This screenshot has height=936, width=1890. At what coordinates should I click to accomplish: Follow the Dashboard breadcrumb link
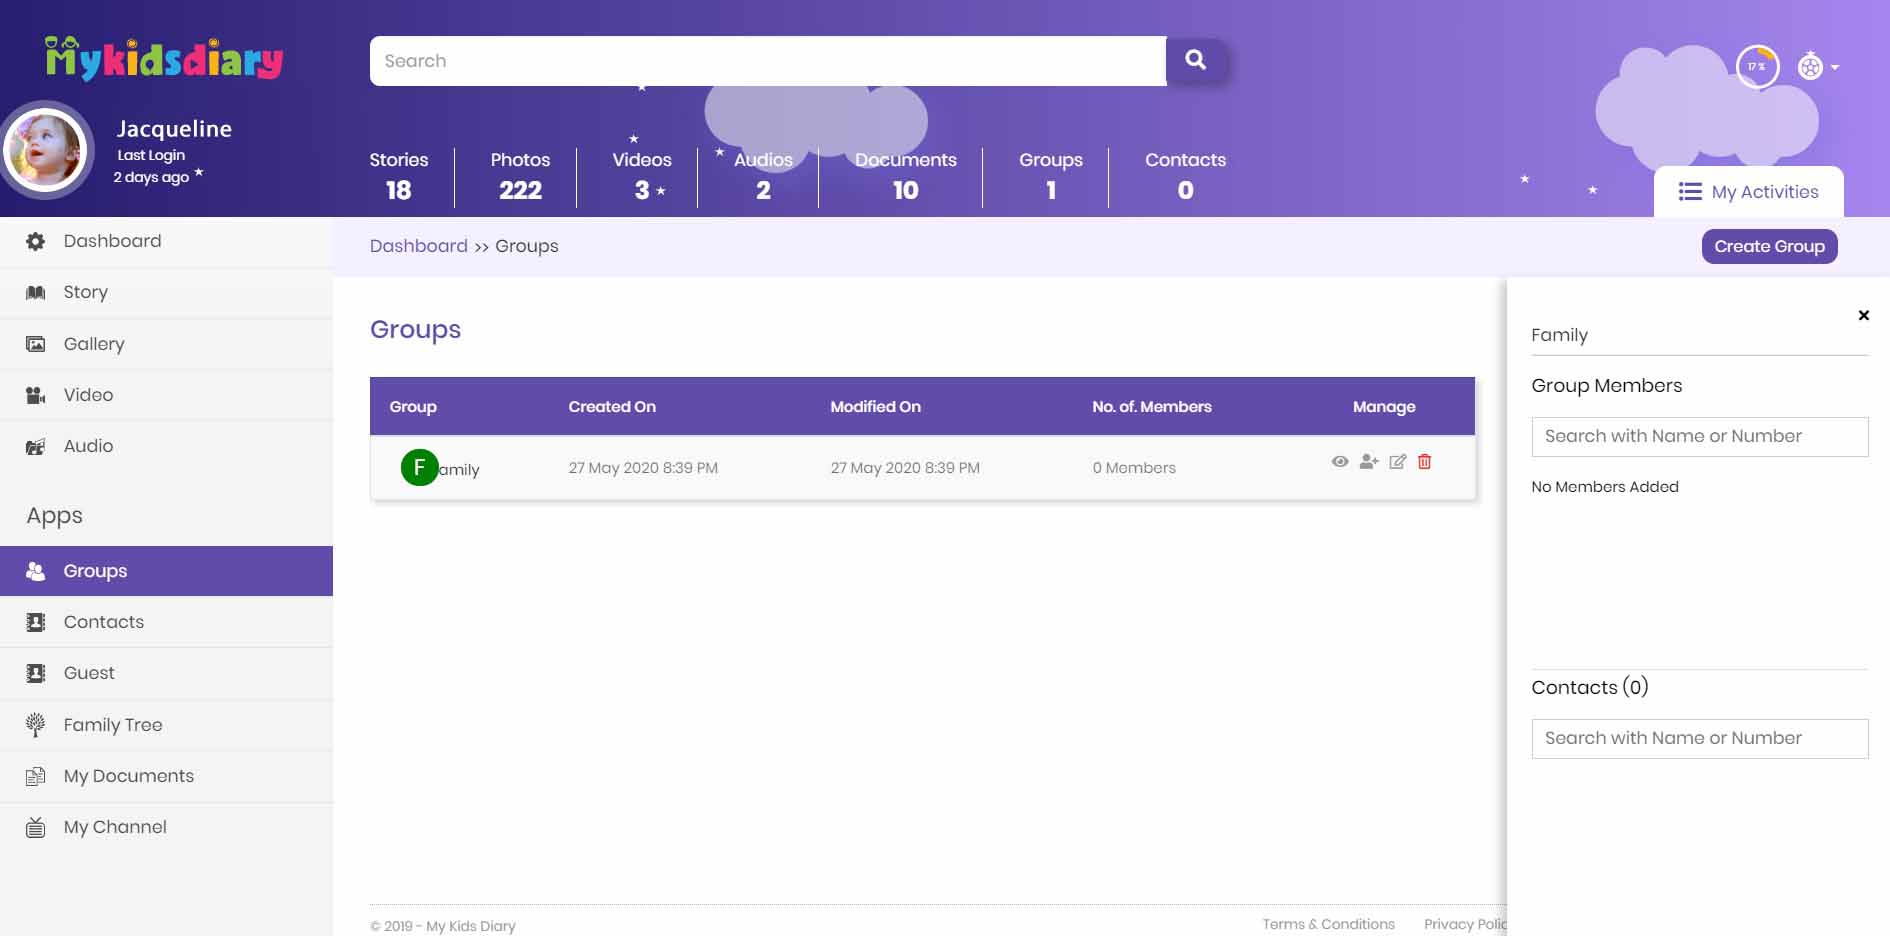(x=418, y=246)
